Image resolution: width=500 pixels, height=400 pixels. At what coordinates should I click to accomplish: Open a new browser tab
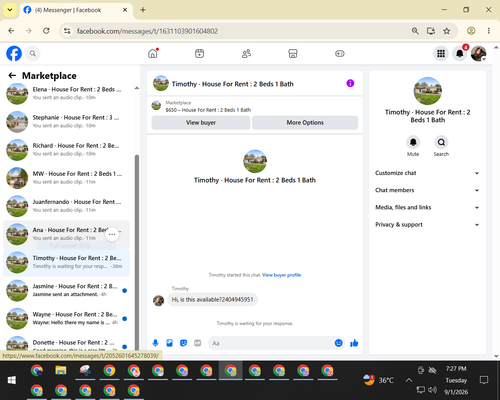(143, 10)
